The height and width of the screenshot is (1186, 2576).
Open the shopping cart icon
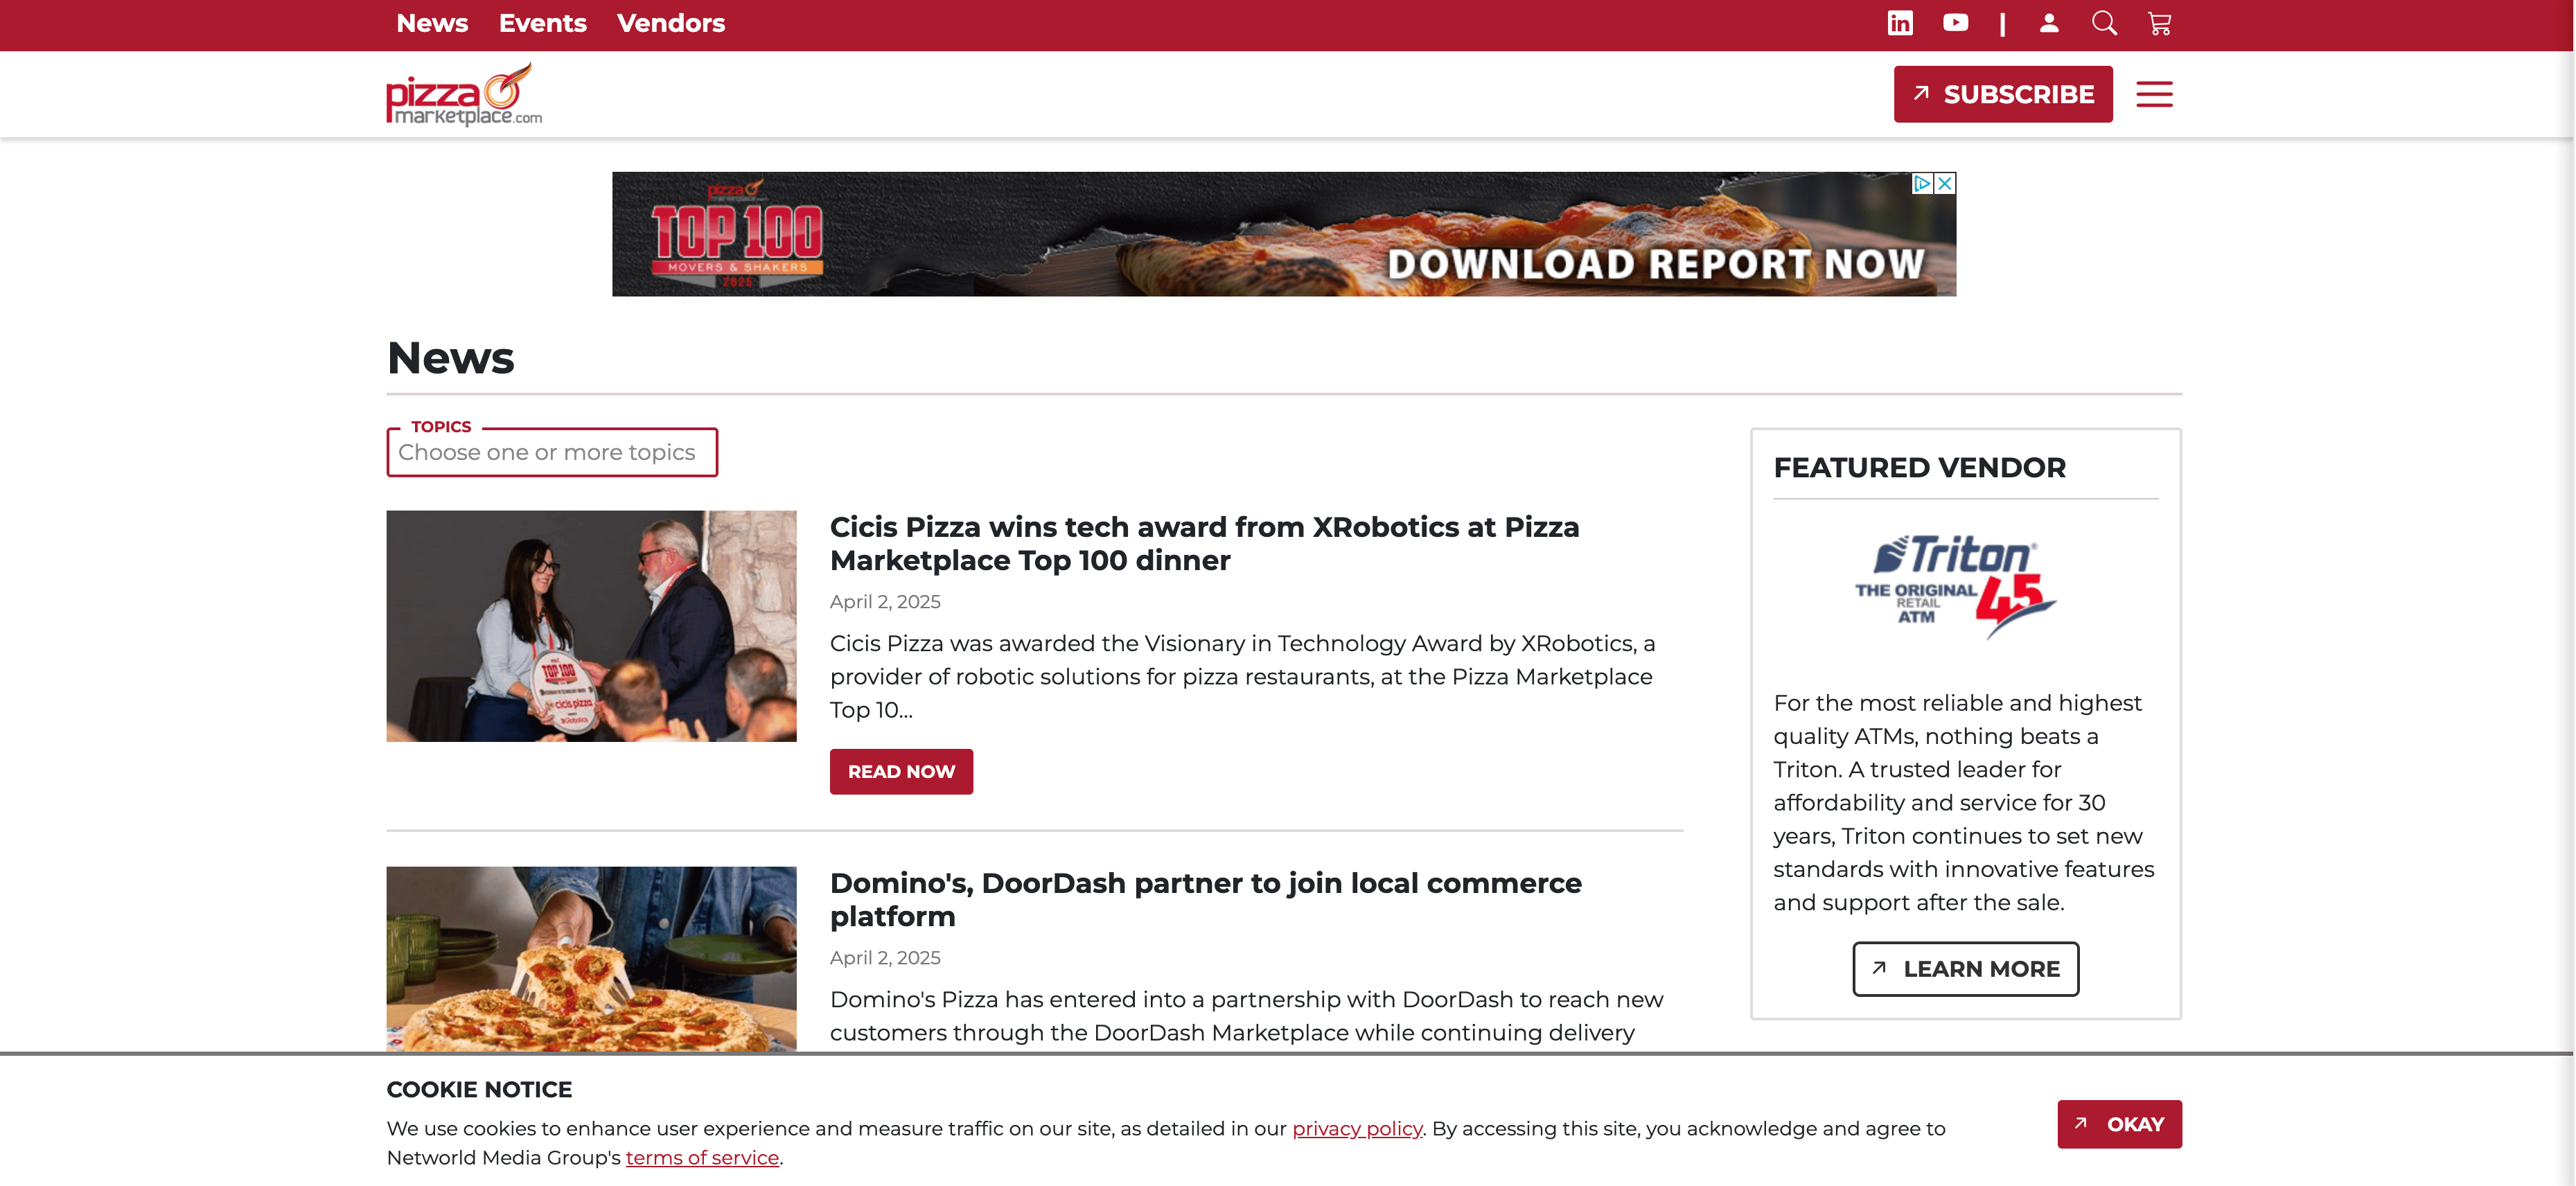point(2159,23)
